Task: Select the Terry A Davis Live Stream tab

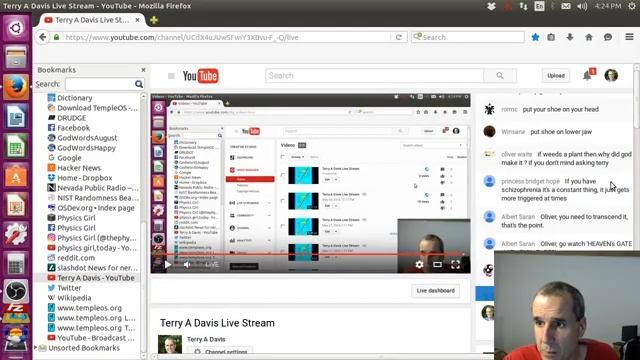Action: (x=92, y=20)
